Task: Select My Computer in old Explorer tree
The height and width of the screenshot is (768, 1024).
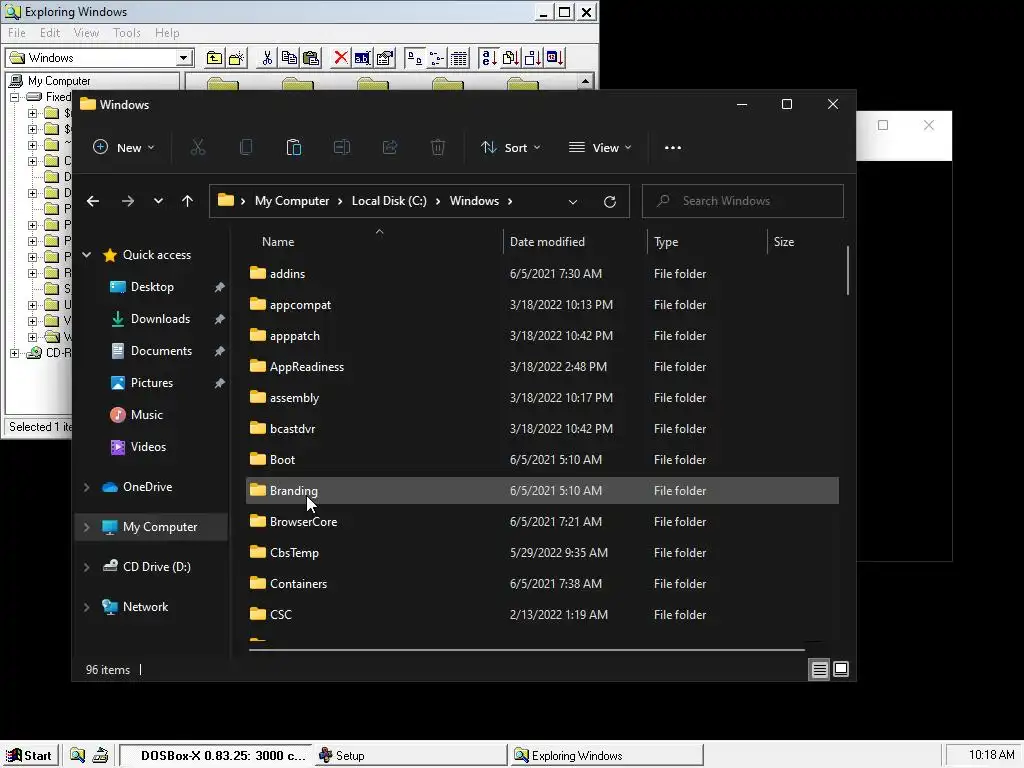Action: click(x=59, y=81)
